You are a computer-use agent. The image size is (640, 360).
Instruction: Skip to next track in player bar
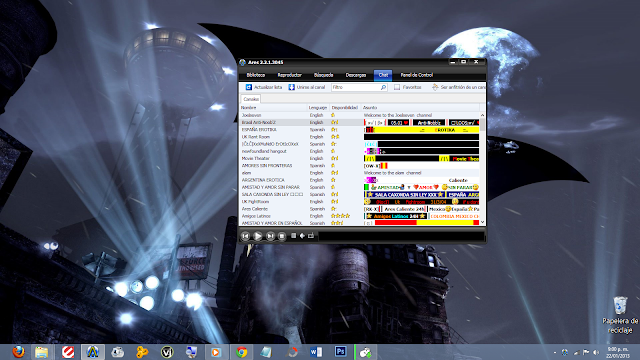pos(270,236)
